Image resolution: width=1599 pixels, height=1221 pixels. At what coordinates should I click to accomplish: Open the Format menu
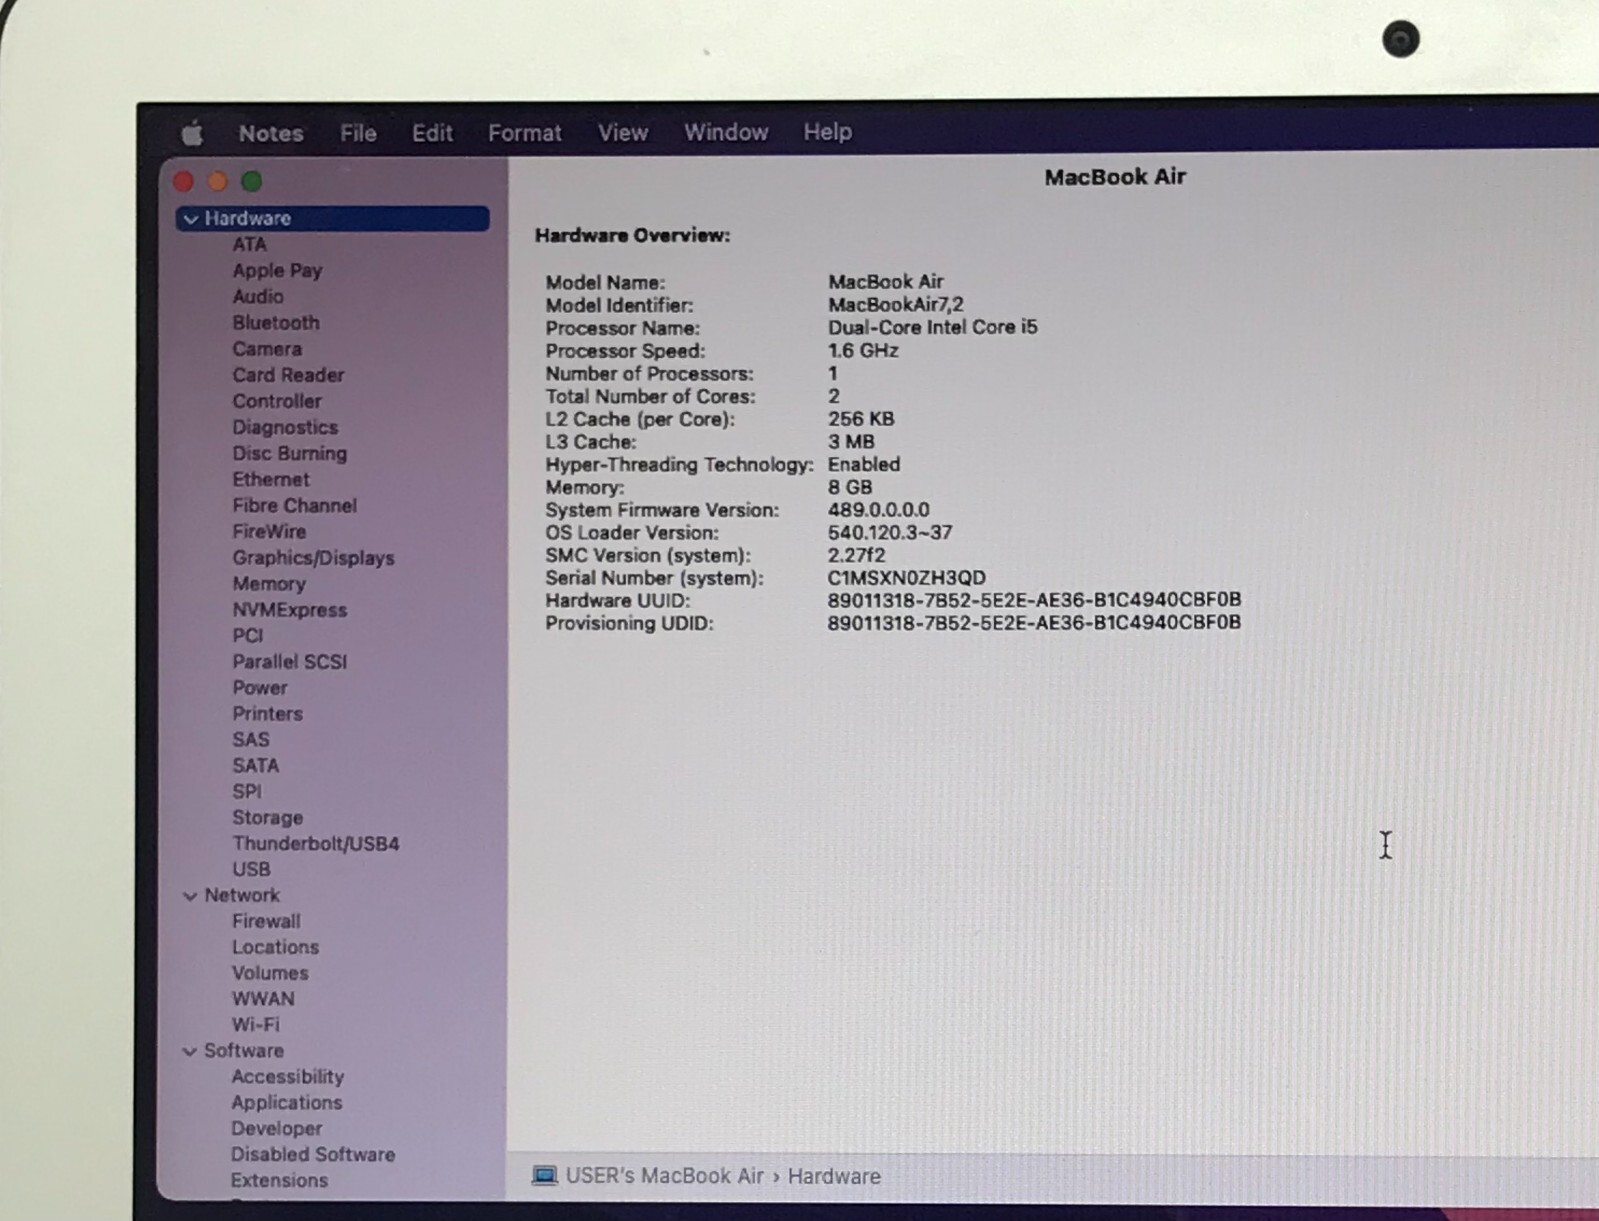coord(525,133)
